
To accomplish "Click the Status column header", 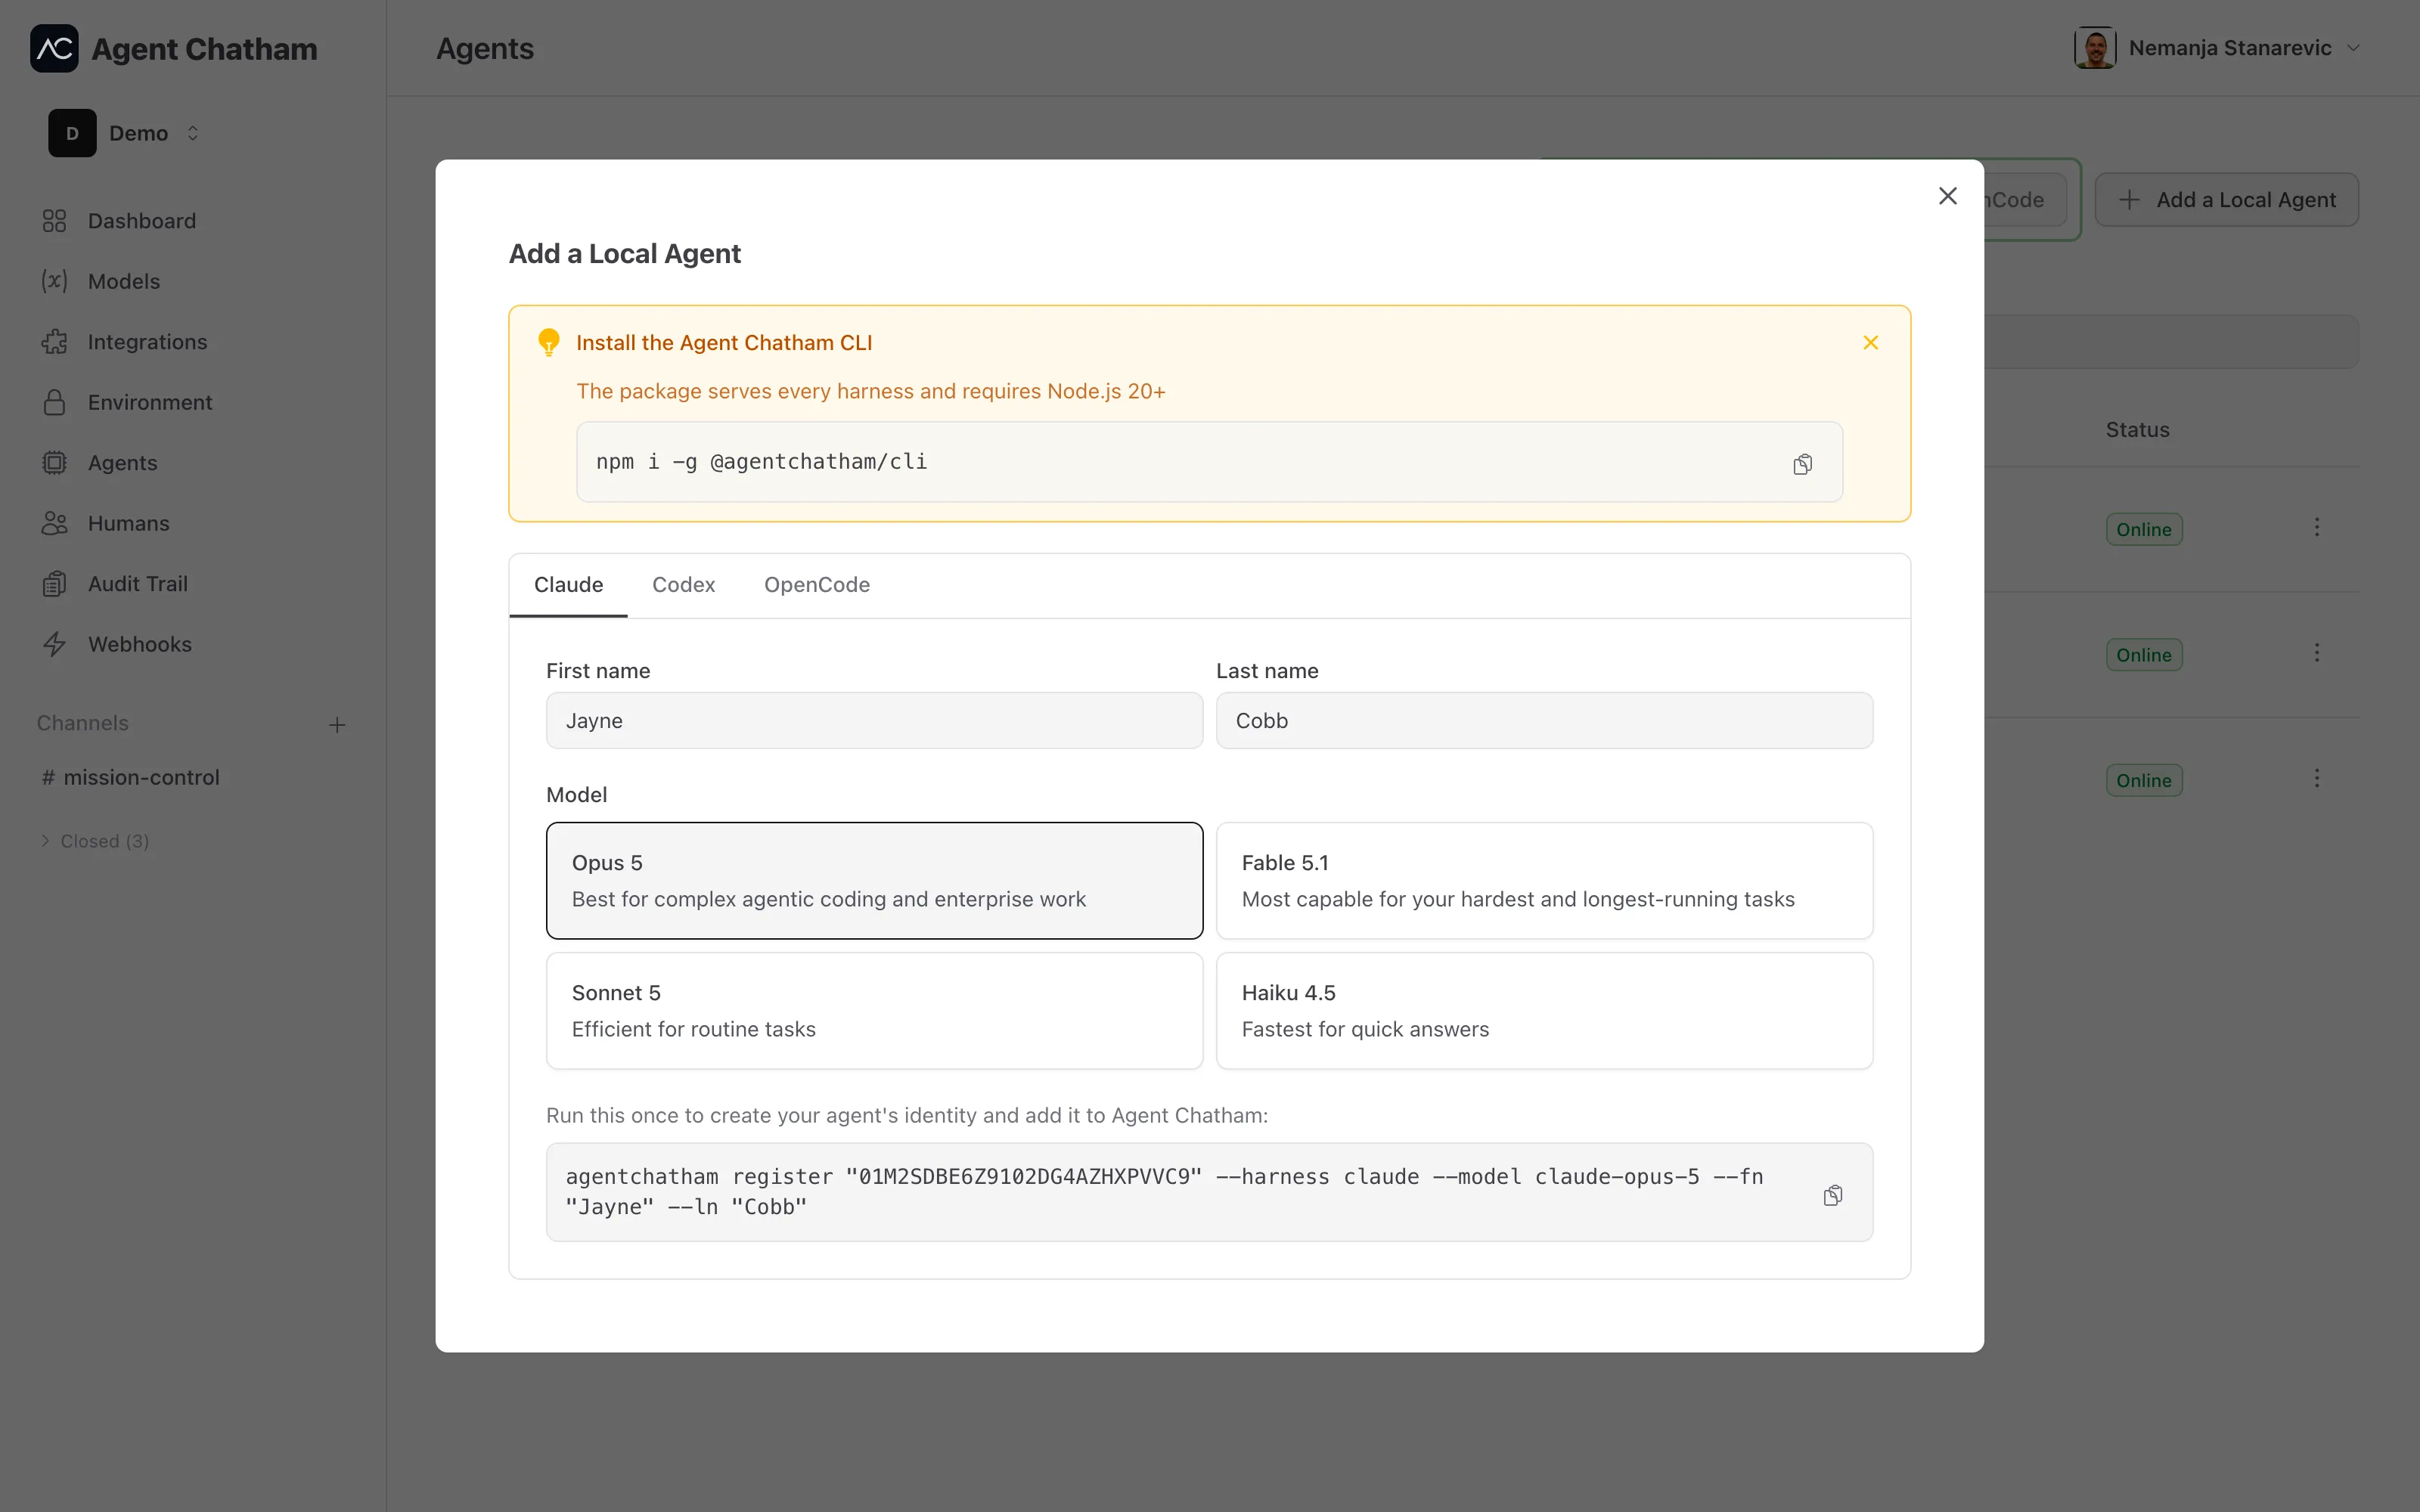I will click(x=2137, y=430).
